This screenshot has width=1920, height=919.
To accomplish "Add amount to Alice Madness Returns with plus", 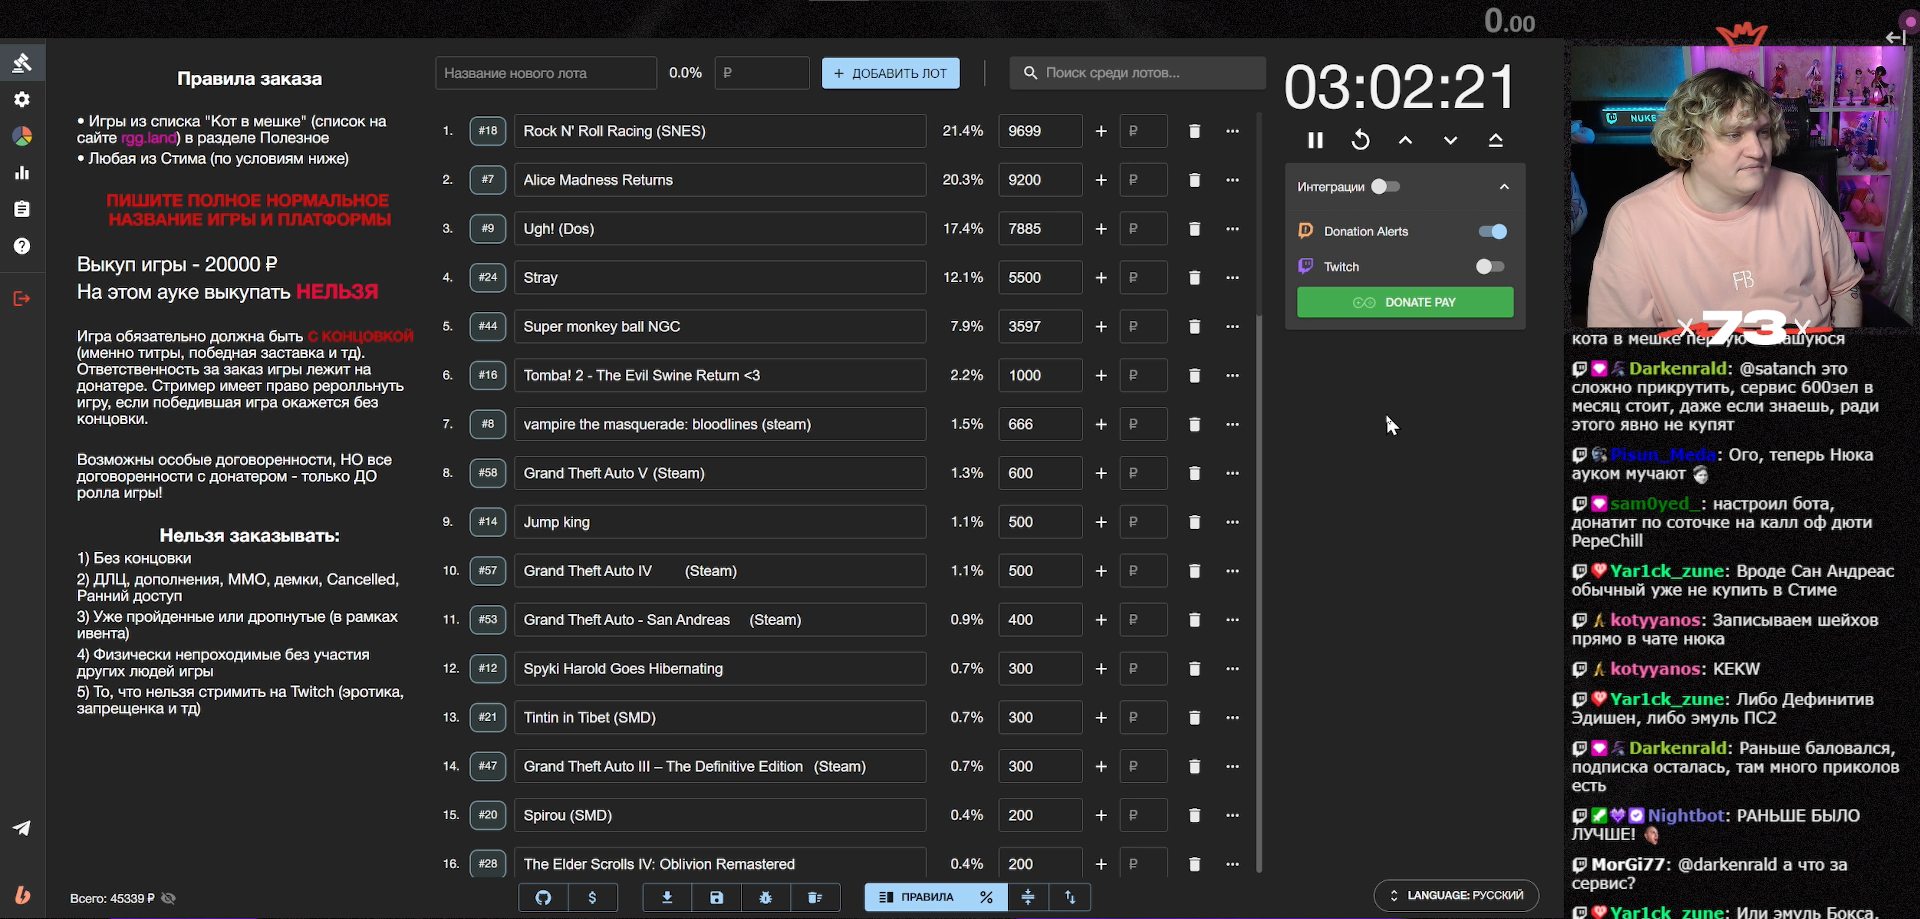I will 1101,180.
